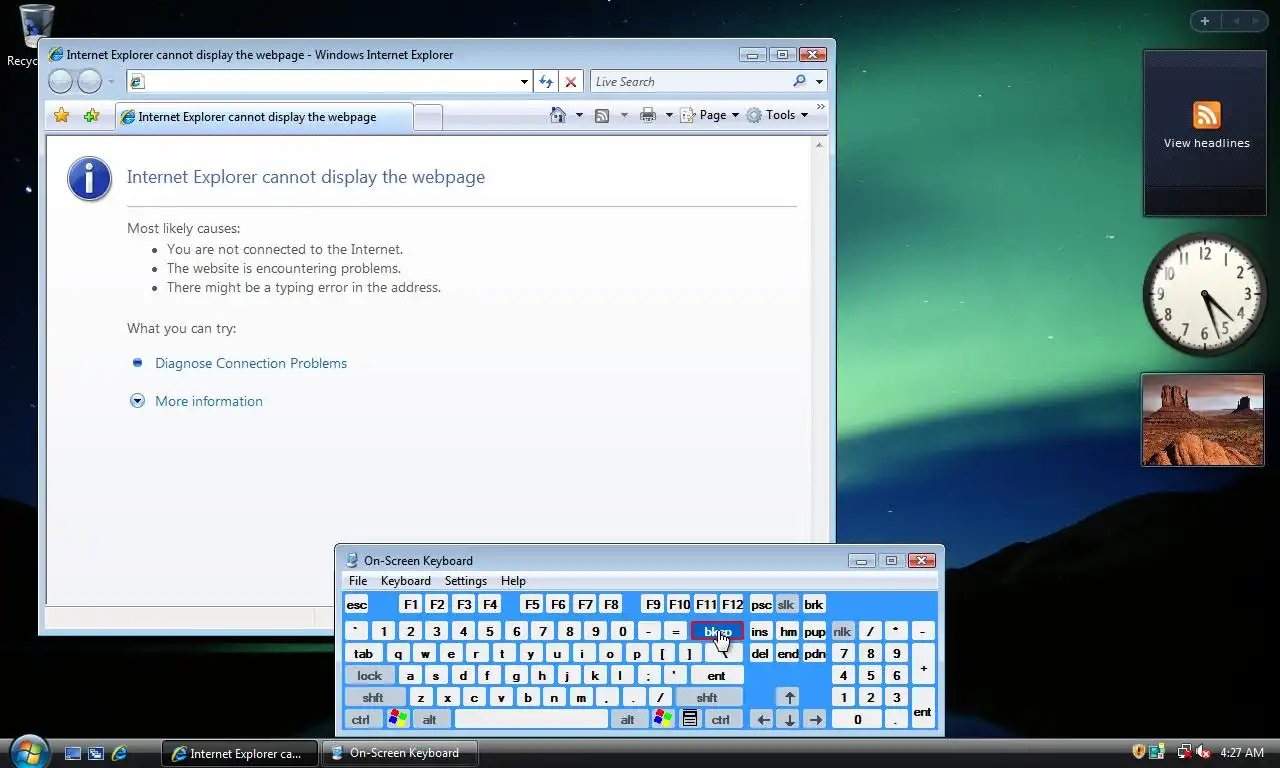
Task: Click the More information link text
Action: (x=209, y=401)
